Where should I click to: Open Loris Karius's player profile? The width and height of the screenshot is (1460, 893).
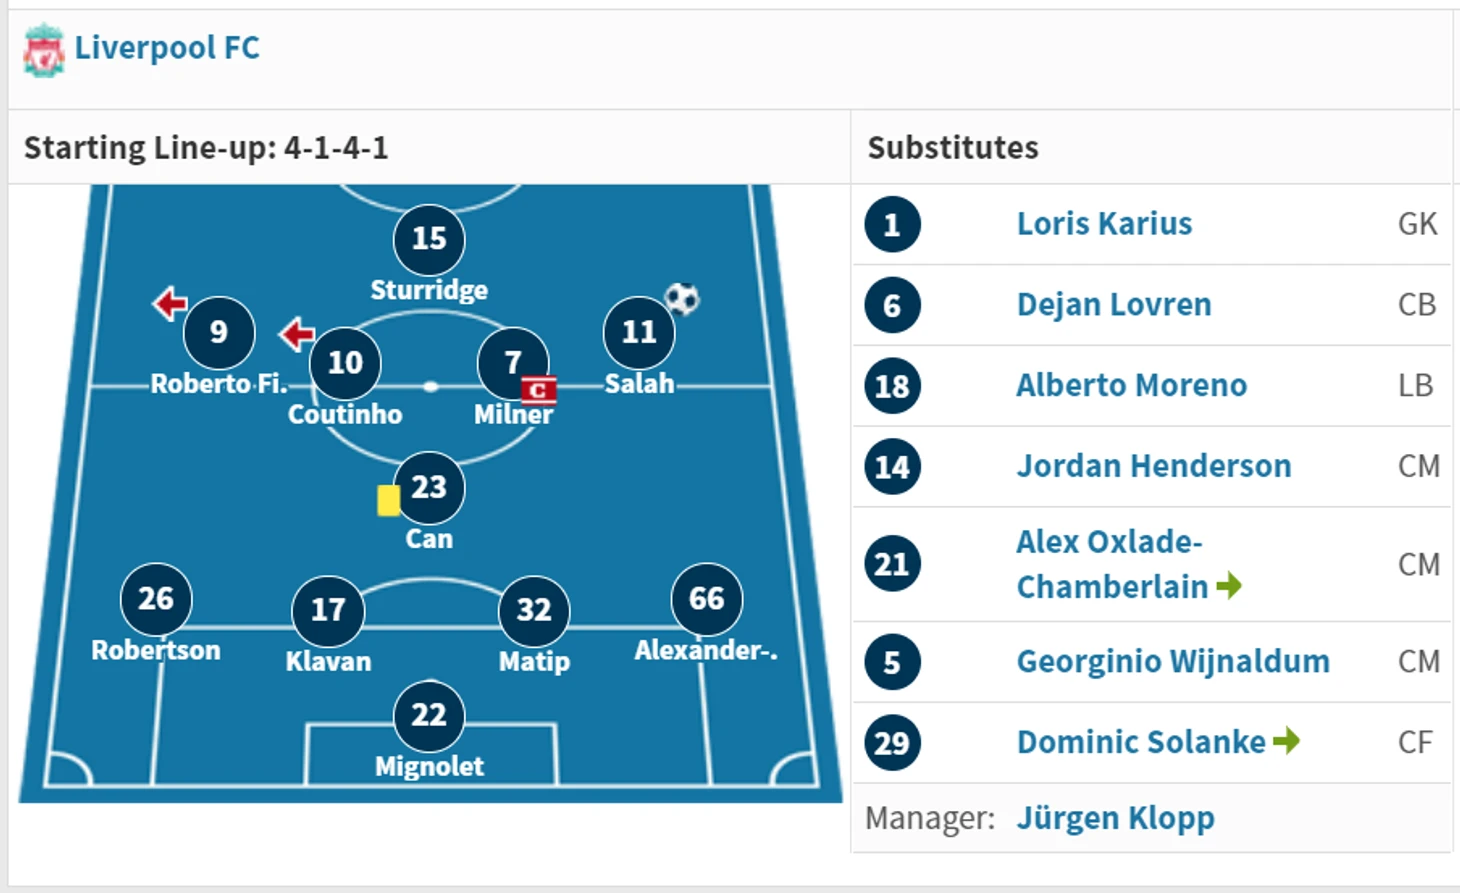[1104, 223]
